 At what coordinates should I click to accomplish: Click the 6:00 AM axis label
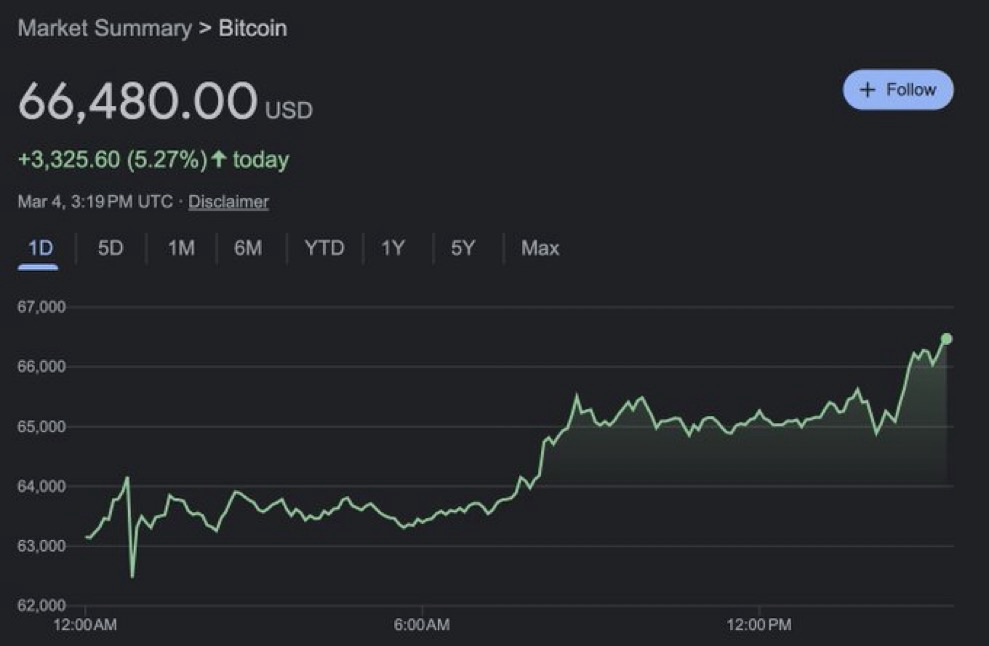point(422,625)
